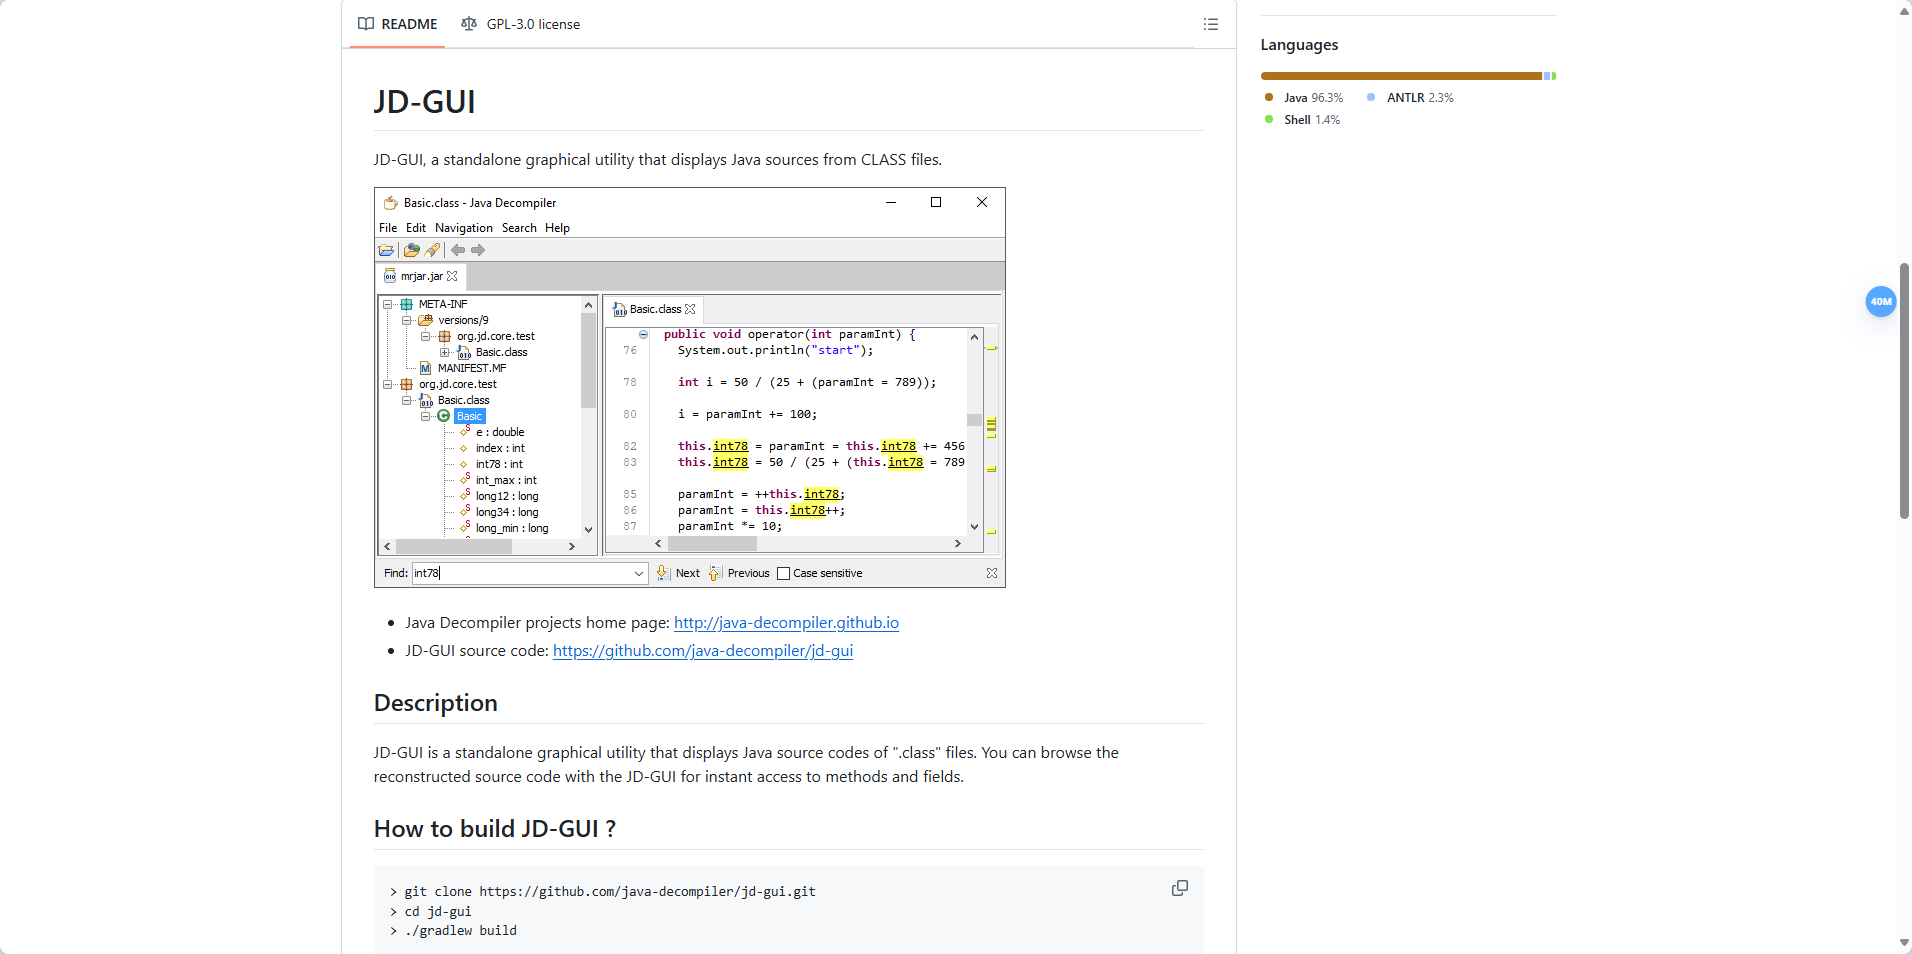Click the Next find button
Screen dimensions: 1912x954
point(677,573)
